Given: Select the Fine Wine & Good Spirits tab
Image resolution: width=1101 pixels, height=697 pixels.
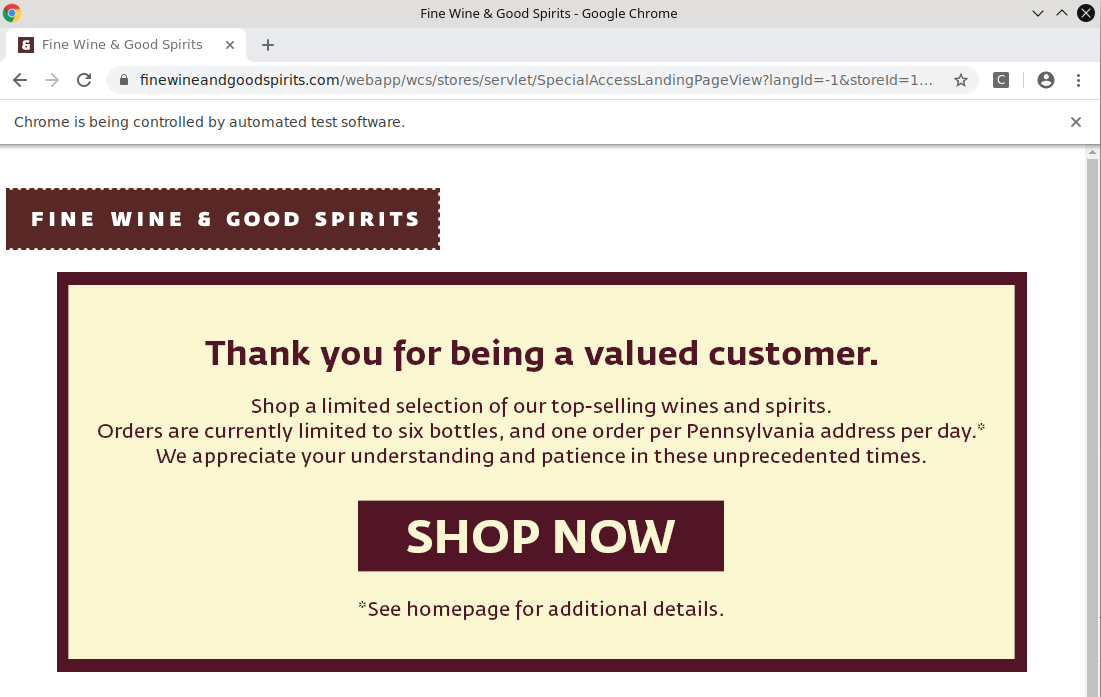Looking at the screenshot, I should [x=122, y=45].
